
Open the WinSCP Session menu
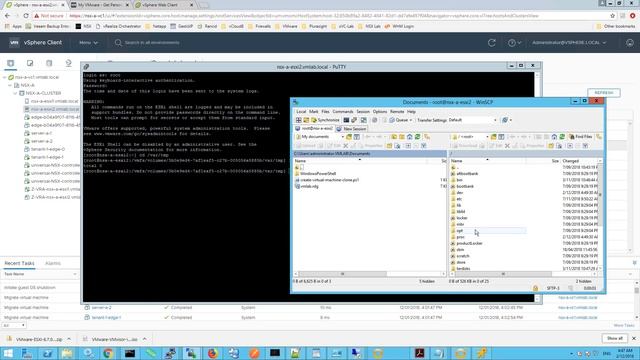363,111
